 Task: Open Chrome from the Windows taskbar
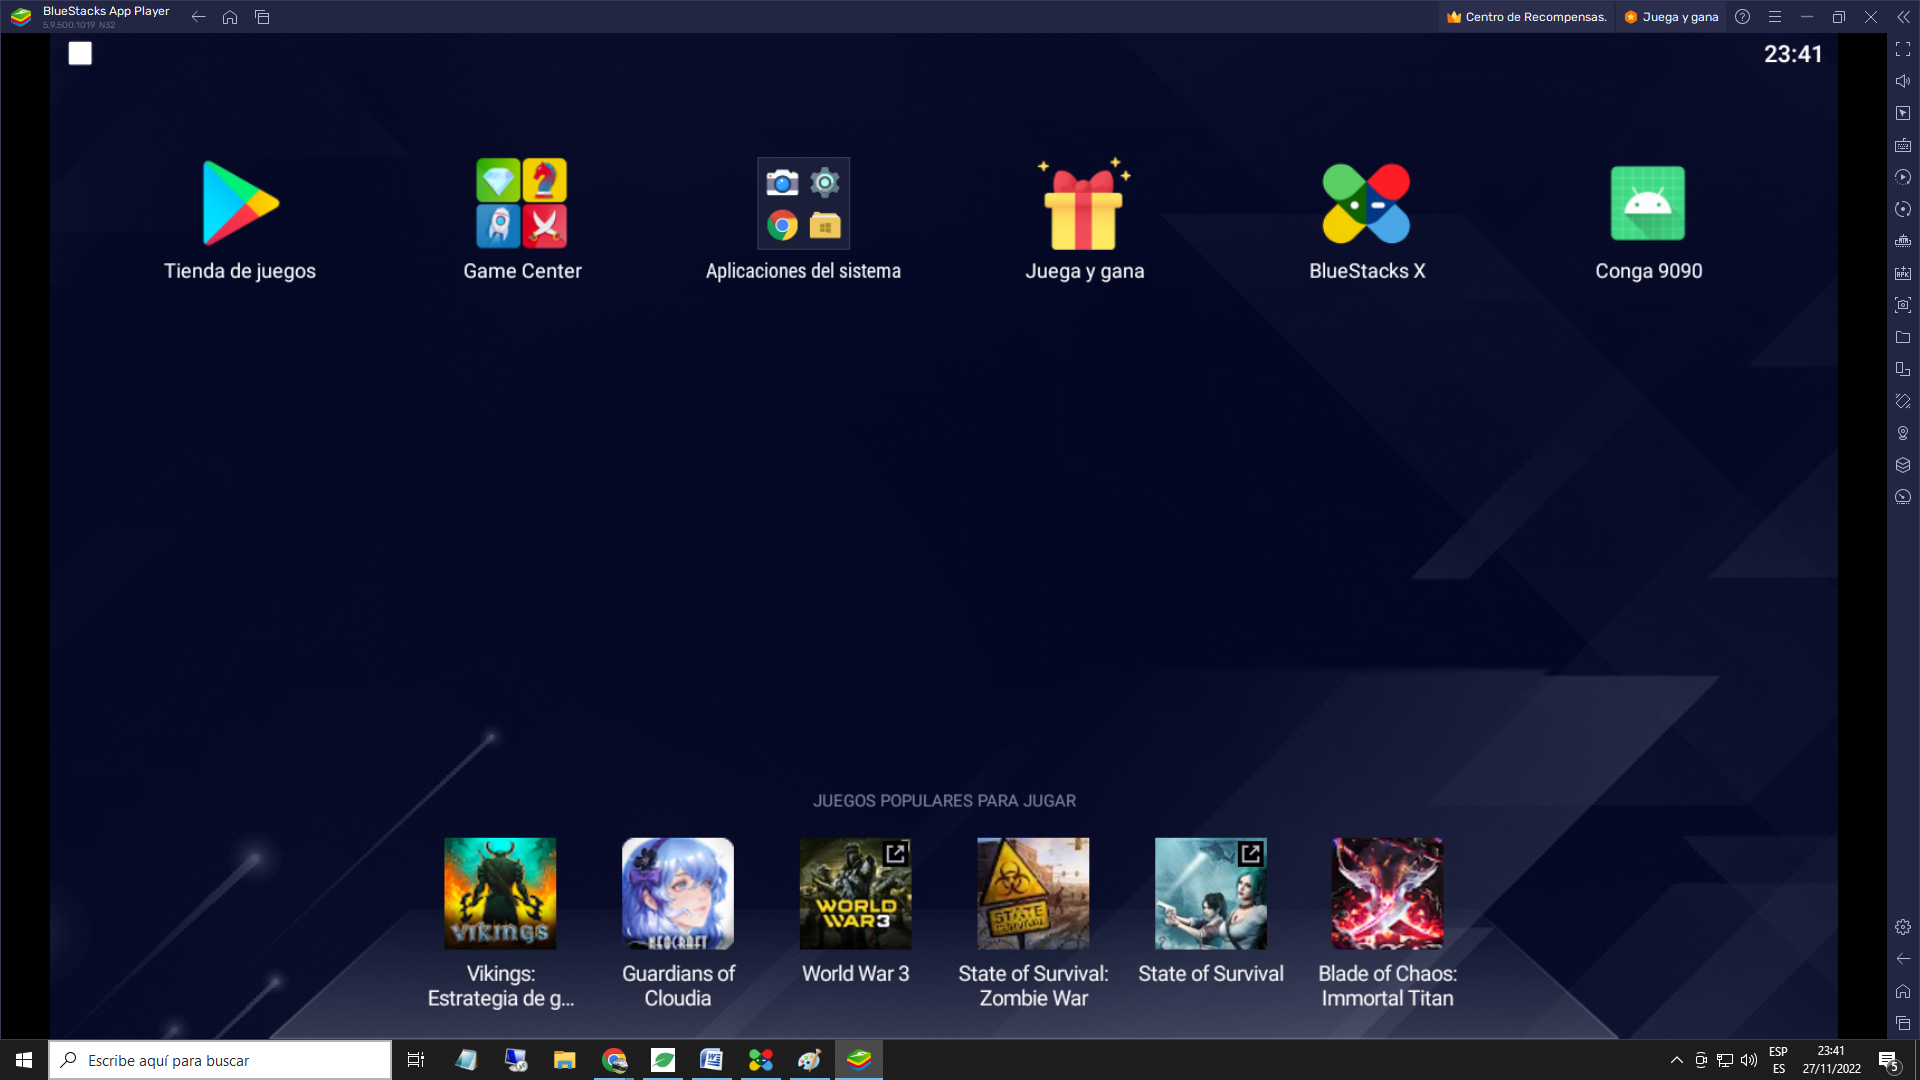614,1060
